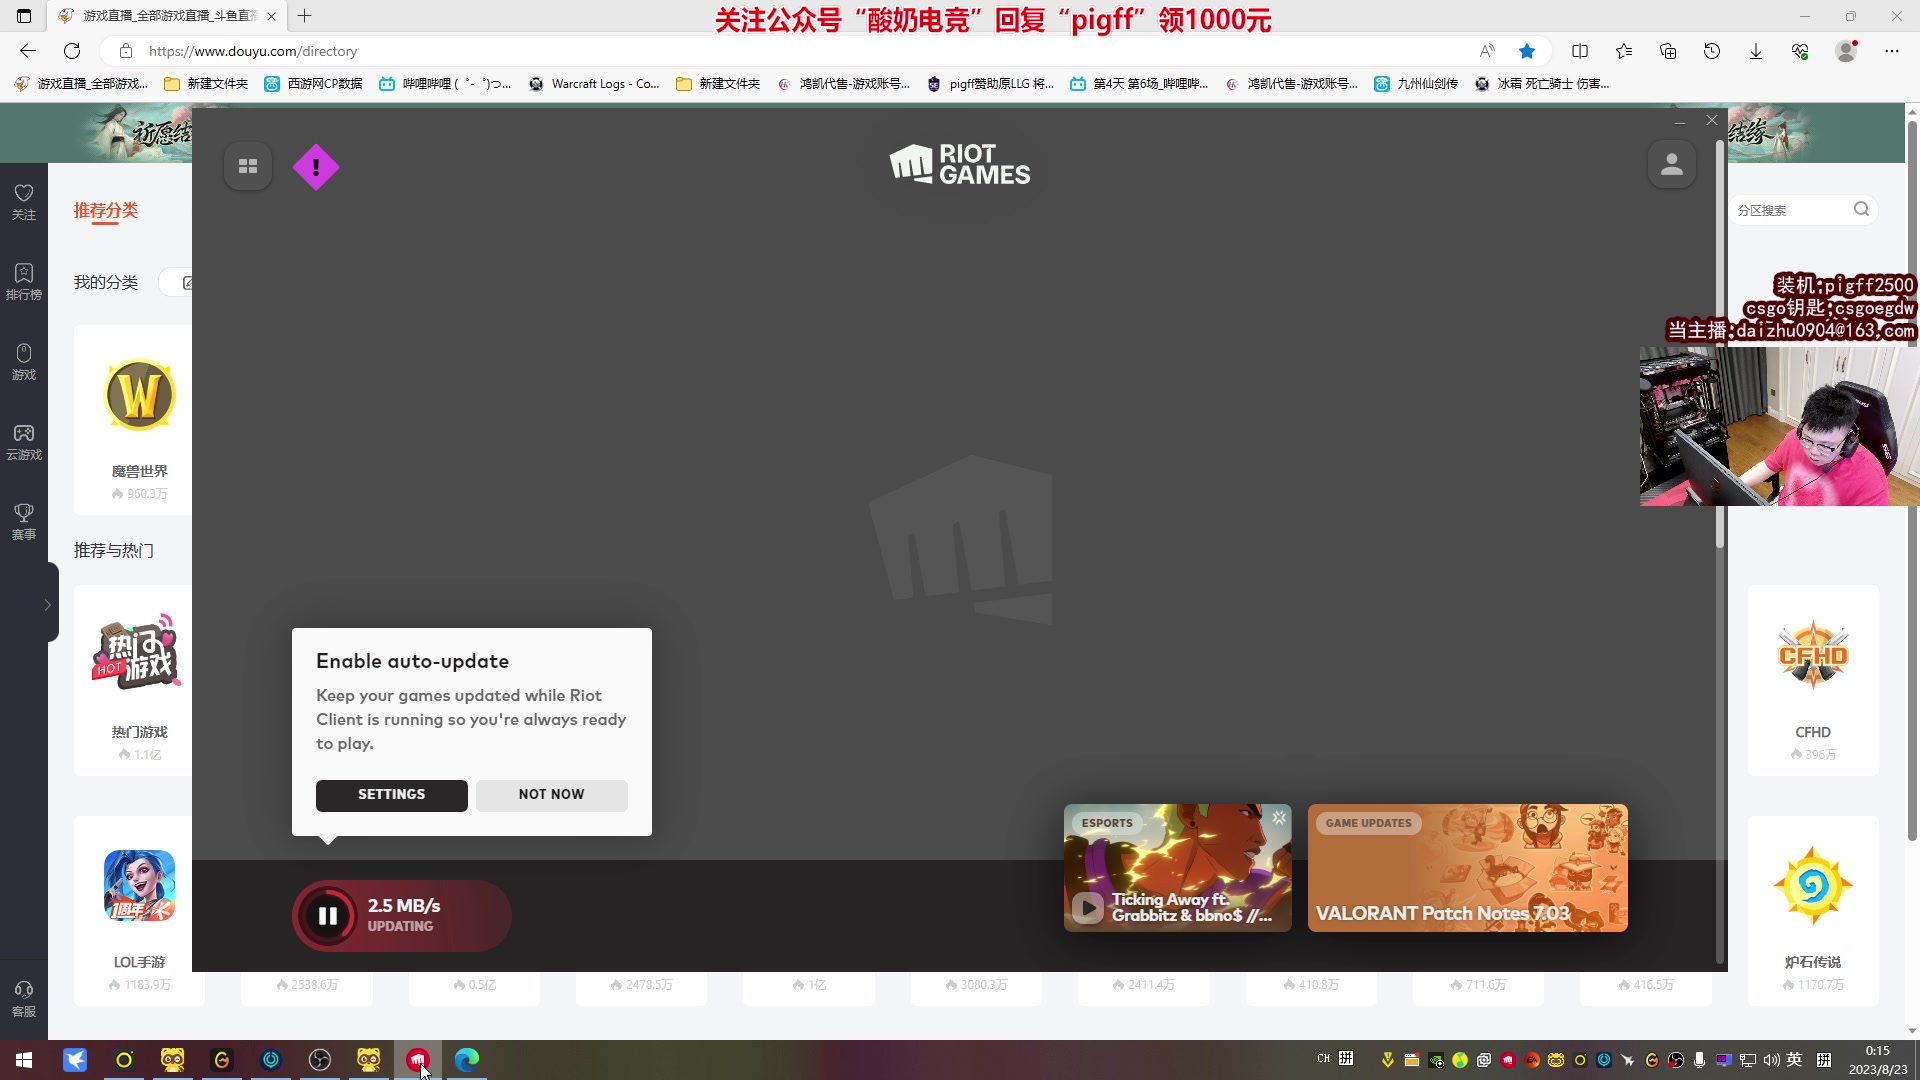This screenshot has height=1080, width=1920.
Task: Select the 推荐分类 tab
Action: click(106, 210)
